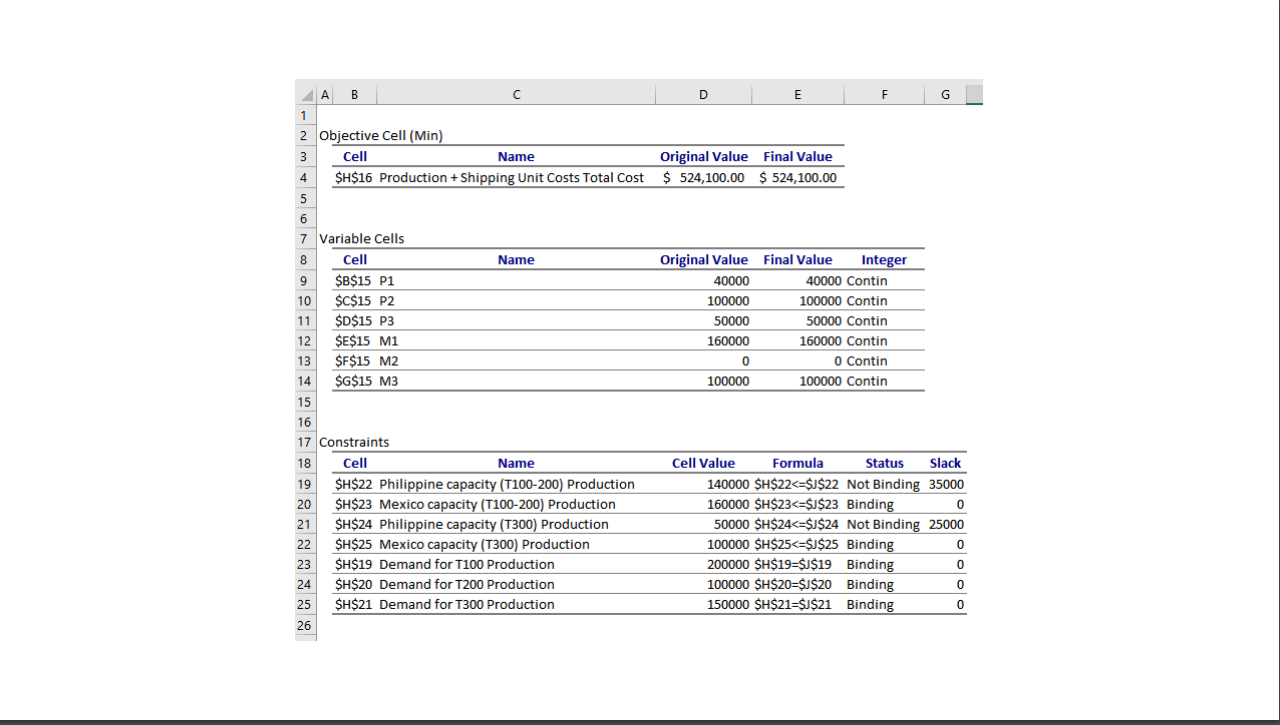This screenshot has height=725, width=1280.
Task: Click formula $H$22<=$J$22
Action: pyautogui.click(x=796, y=484)
